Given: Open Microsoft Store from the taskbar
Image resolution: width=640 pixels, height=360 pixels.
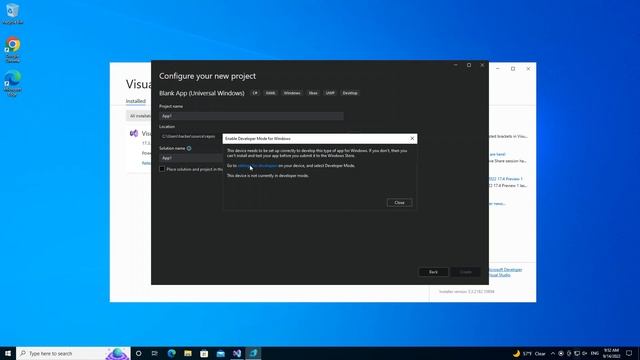Looking at the screenshot, I should [x=204, y=353].
